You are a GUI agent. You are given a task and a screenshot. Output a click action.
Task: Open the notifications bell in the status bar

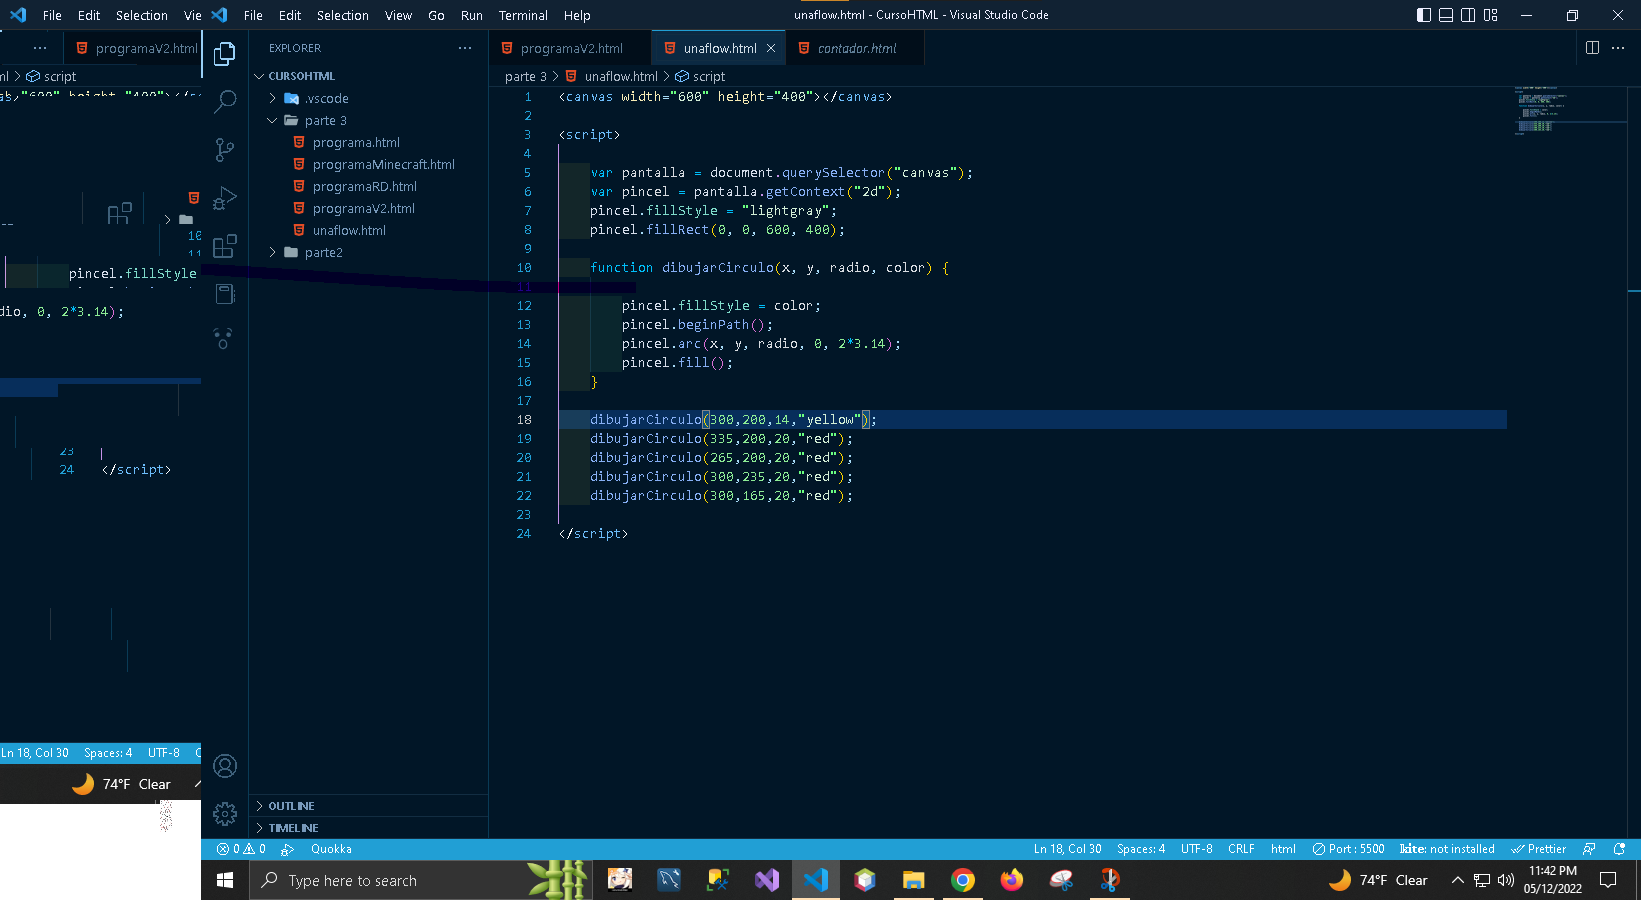click(1619, 849)
